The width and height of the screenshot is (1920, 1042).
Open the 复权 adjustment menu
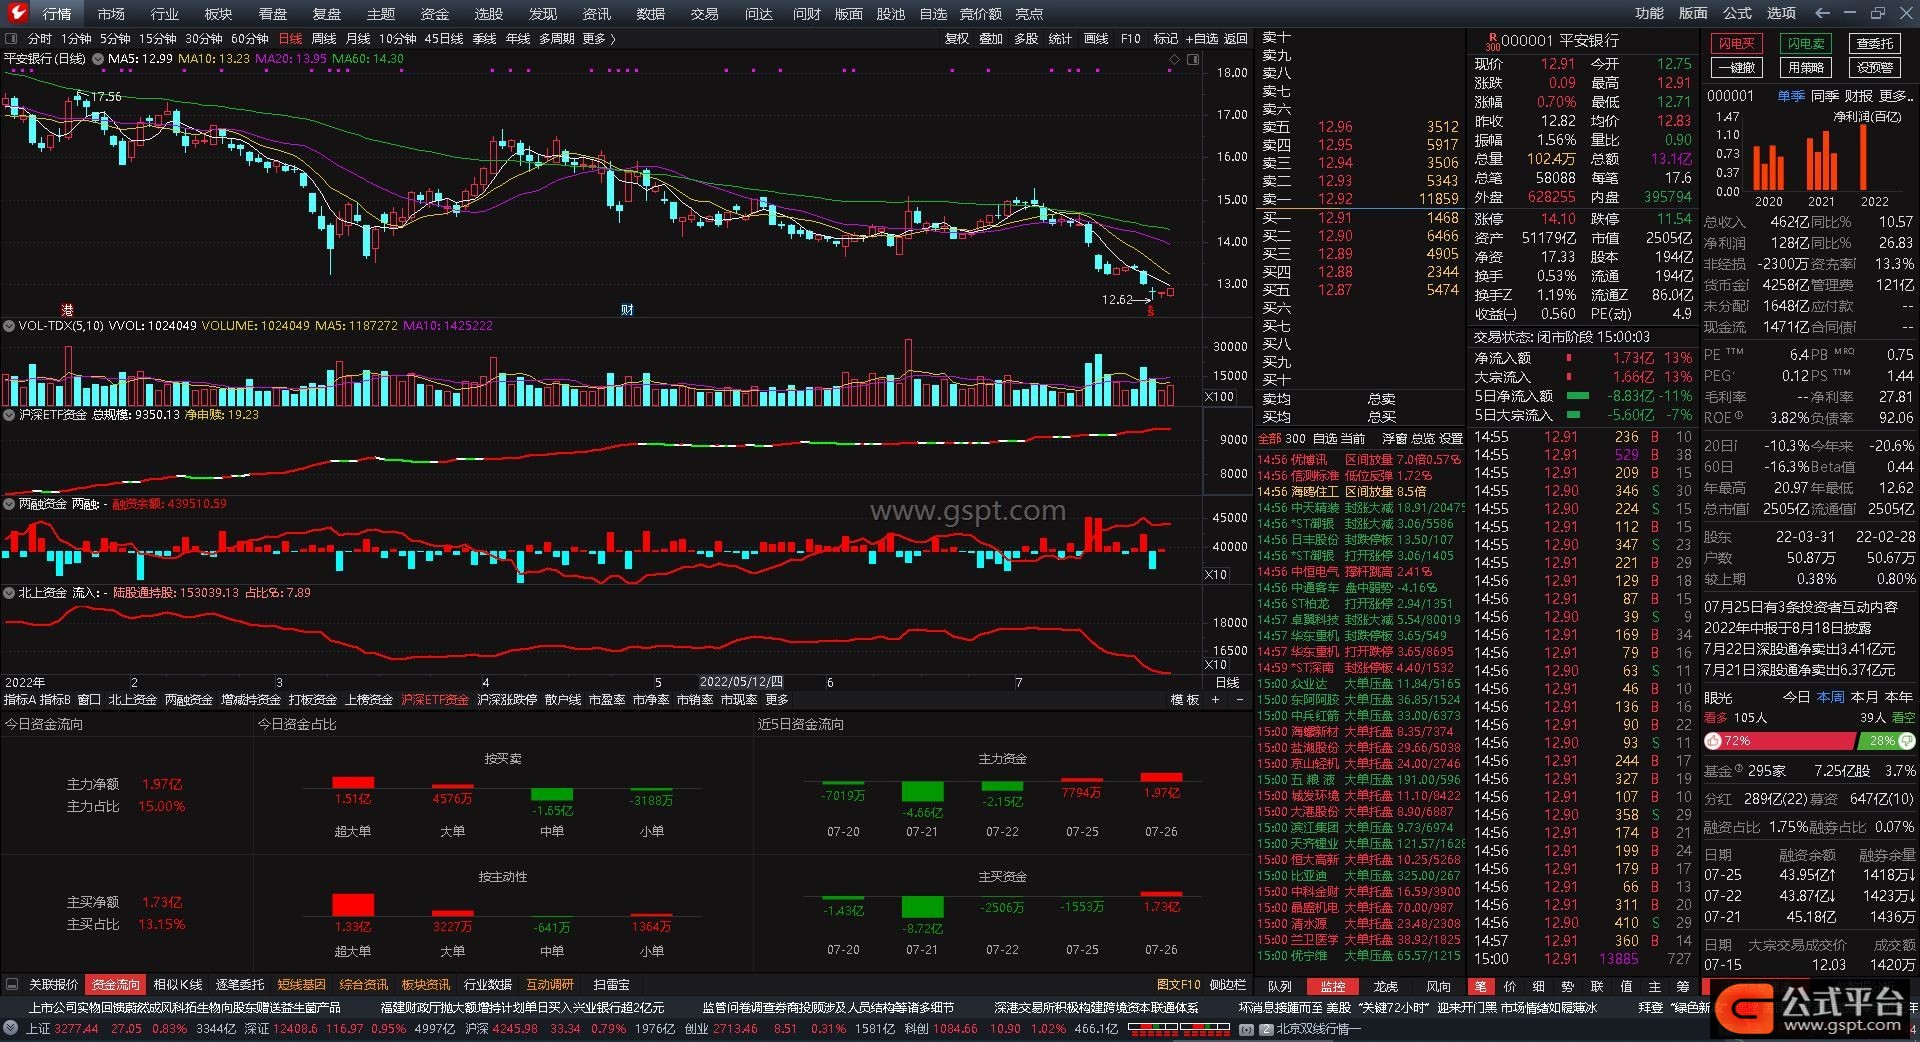tap(957, 39)
